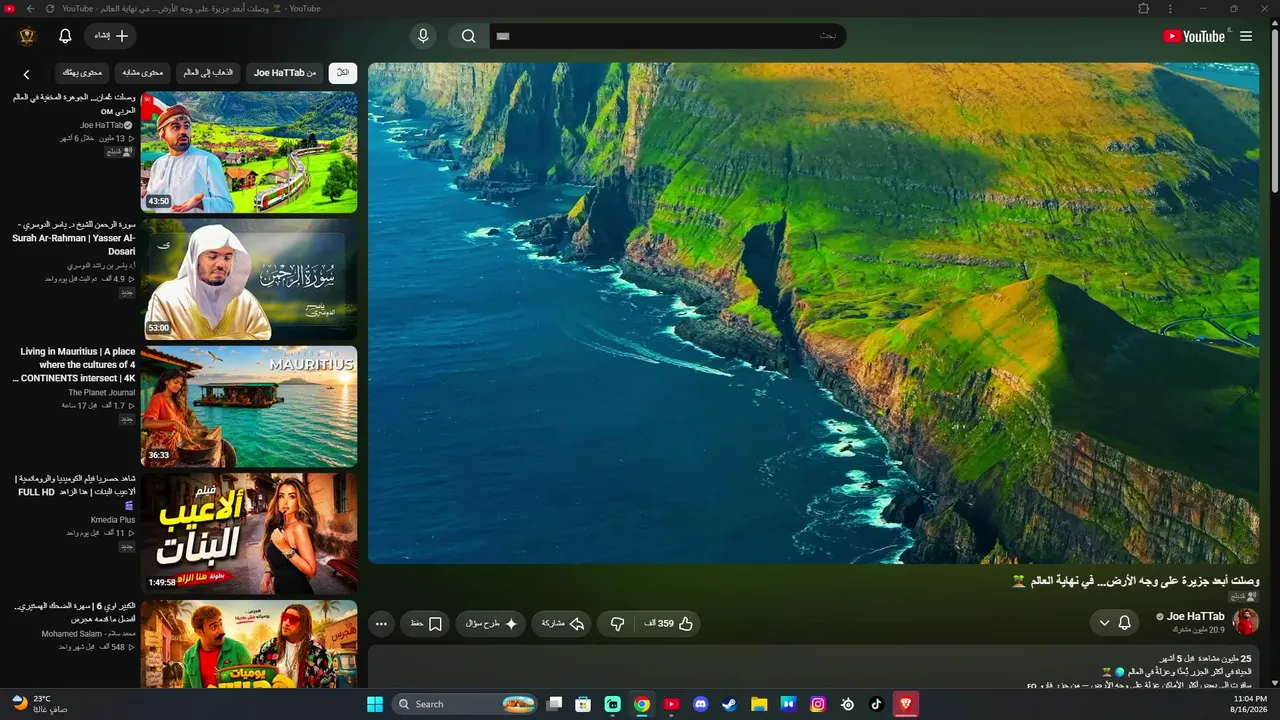Open Brave browser from the taskbar
The image size is (1280, 720).
[906, 704]
